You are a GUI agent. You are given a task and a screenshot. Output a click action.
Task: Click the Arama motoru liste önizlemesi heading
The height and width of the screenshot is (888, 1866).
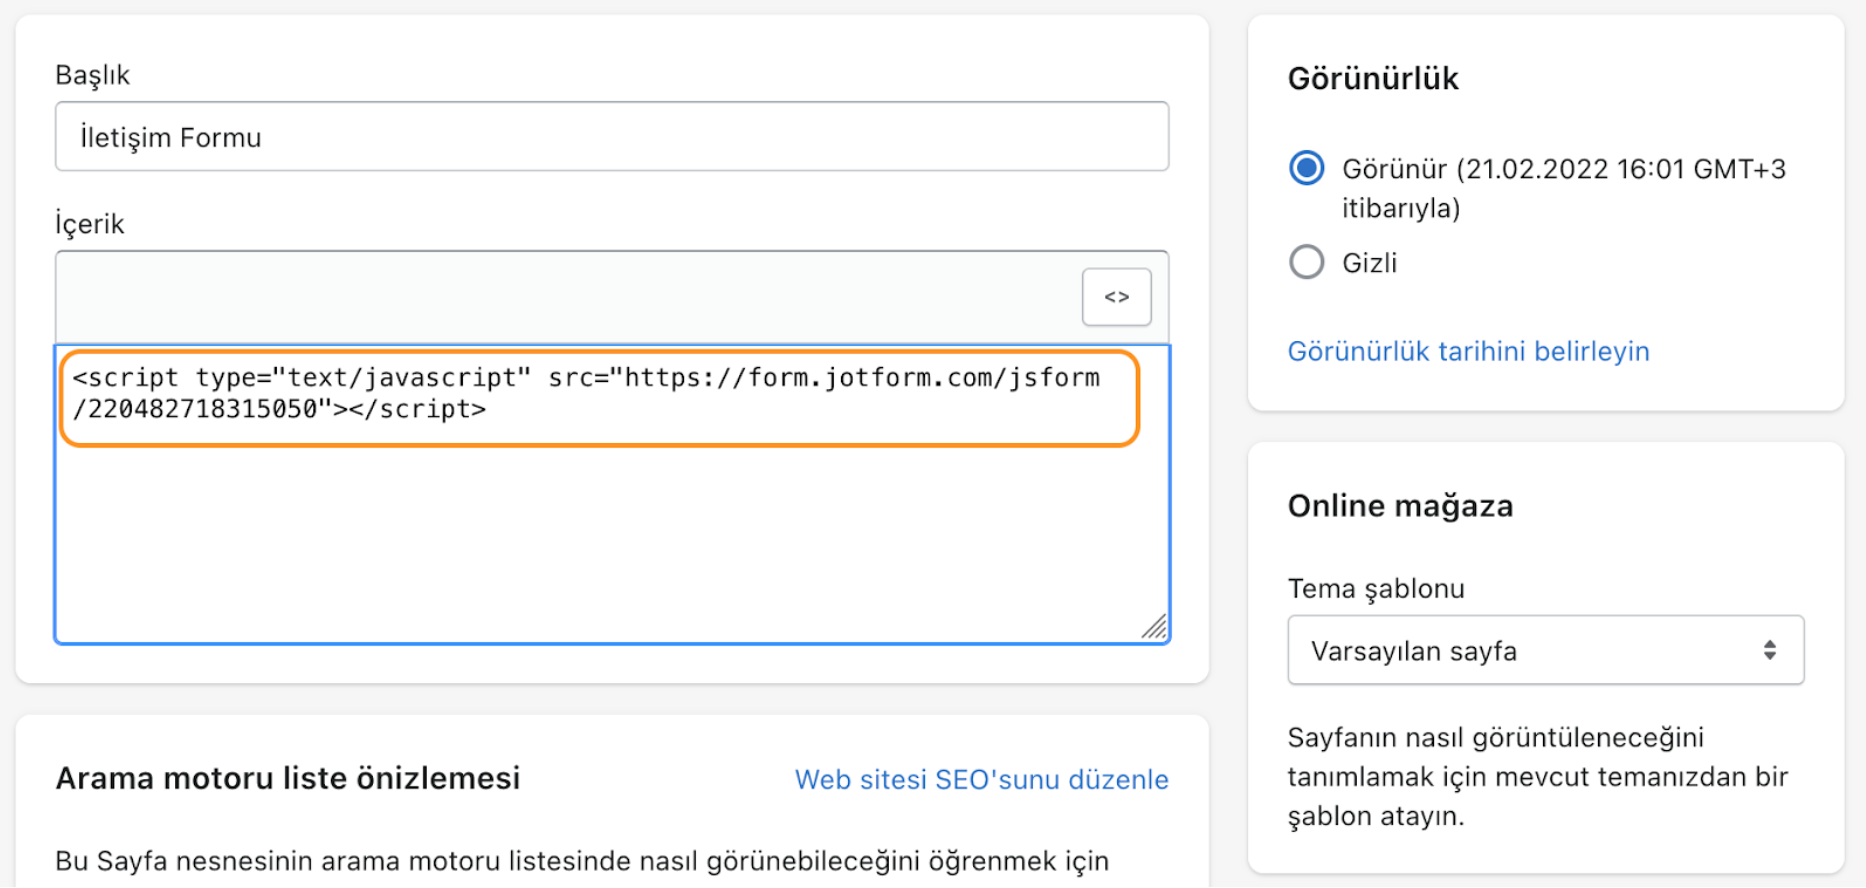tap(288, 779)
